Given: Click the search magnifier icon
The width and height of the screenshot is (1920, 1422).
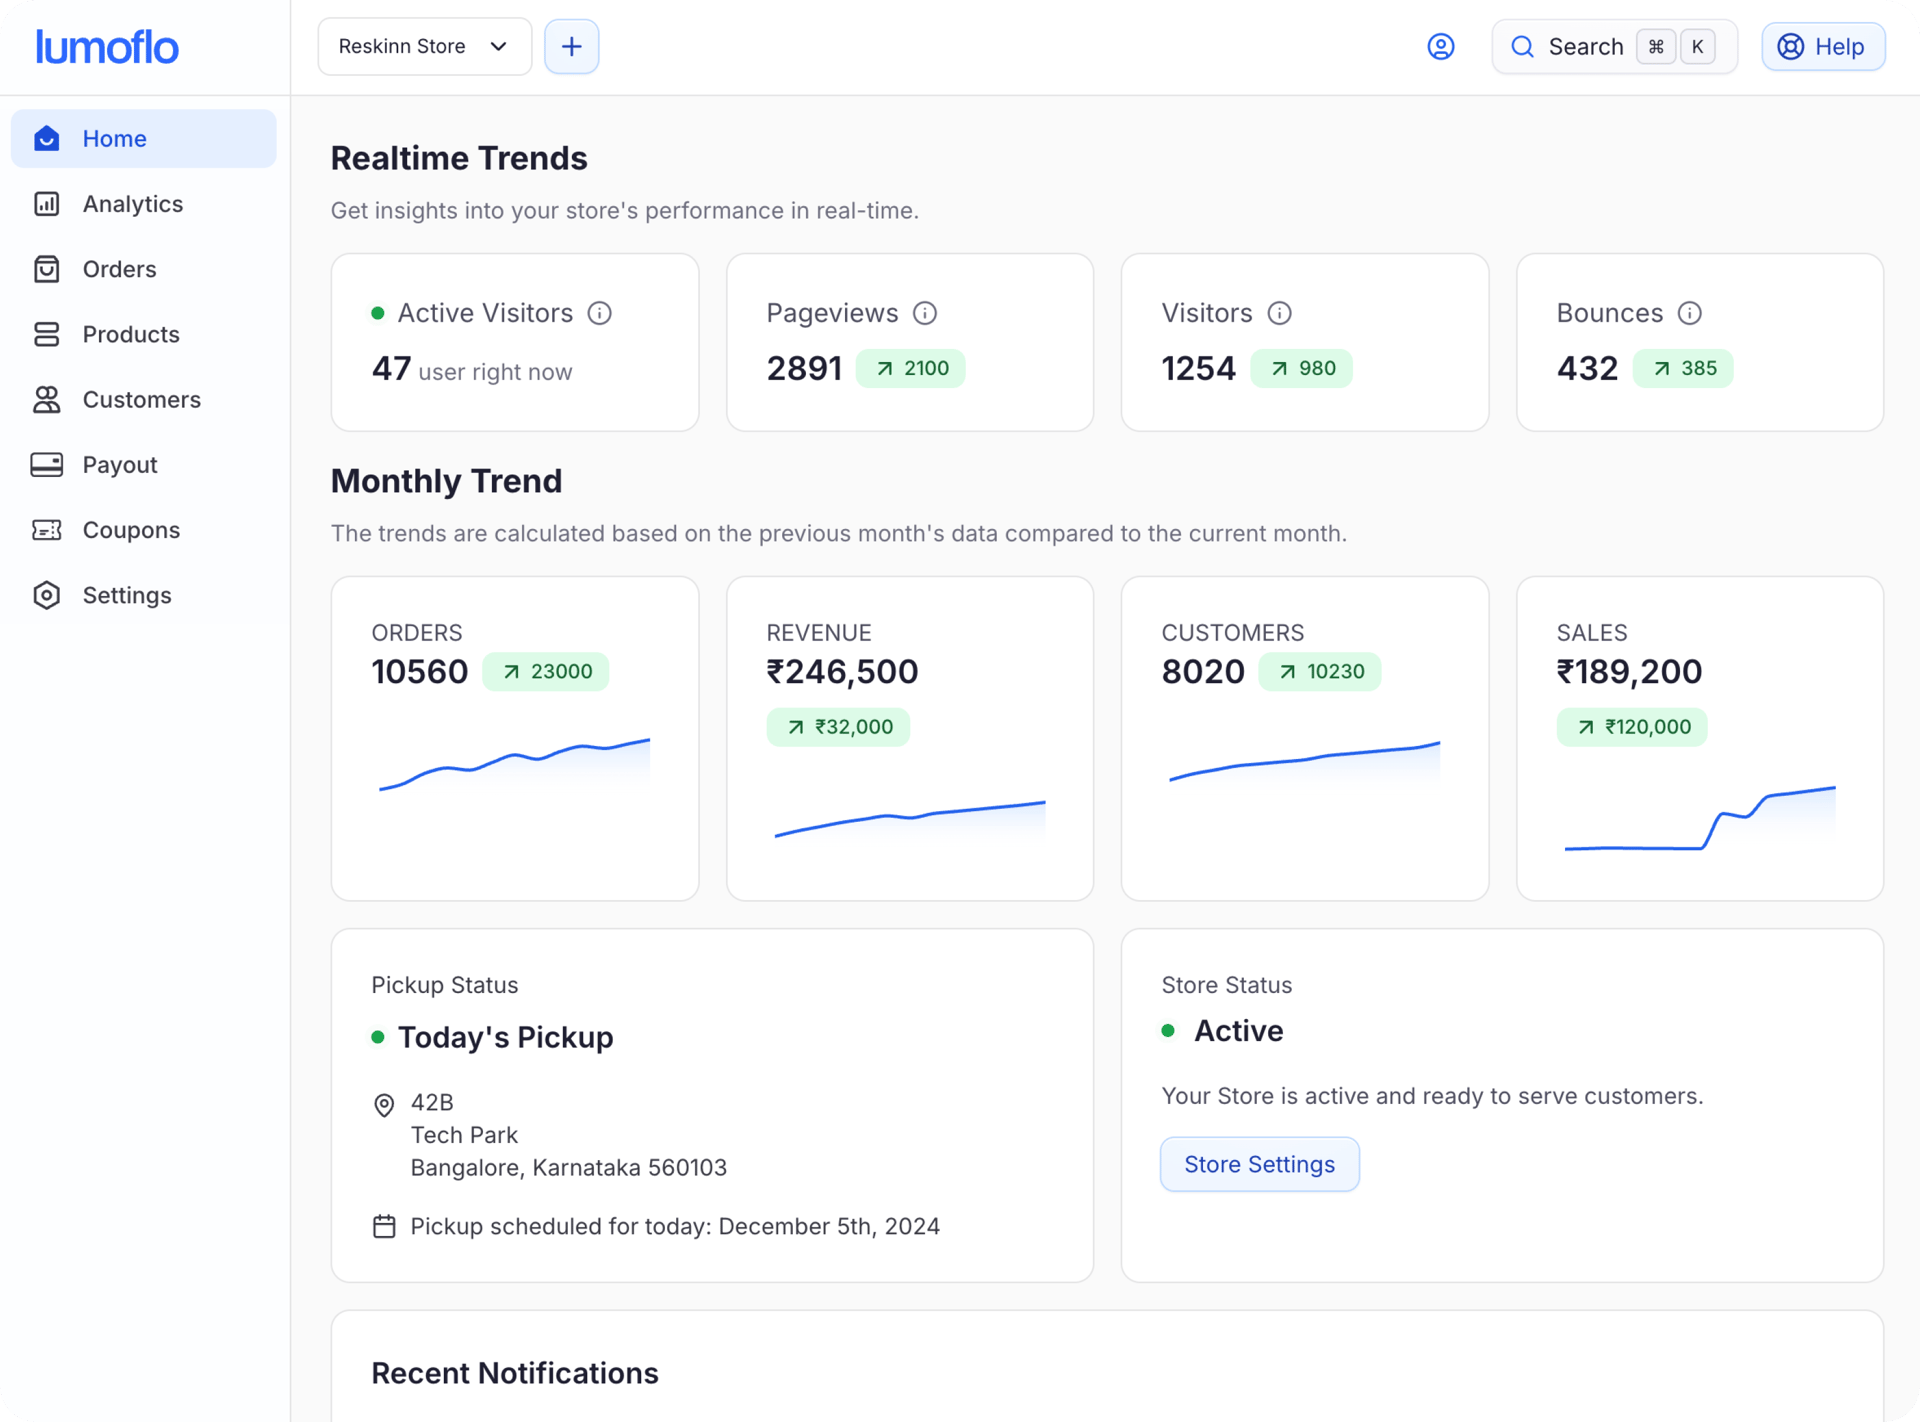Looking at the screenshot, I should coord(1522,46).
